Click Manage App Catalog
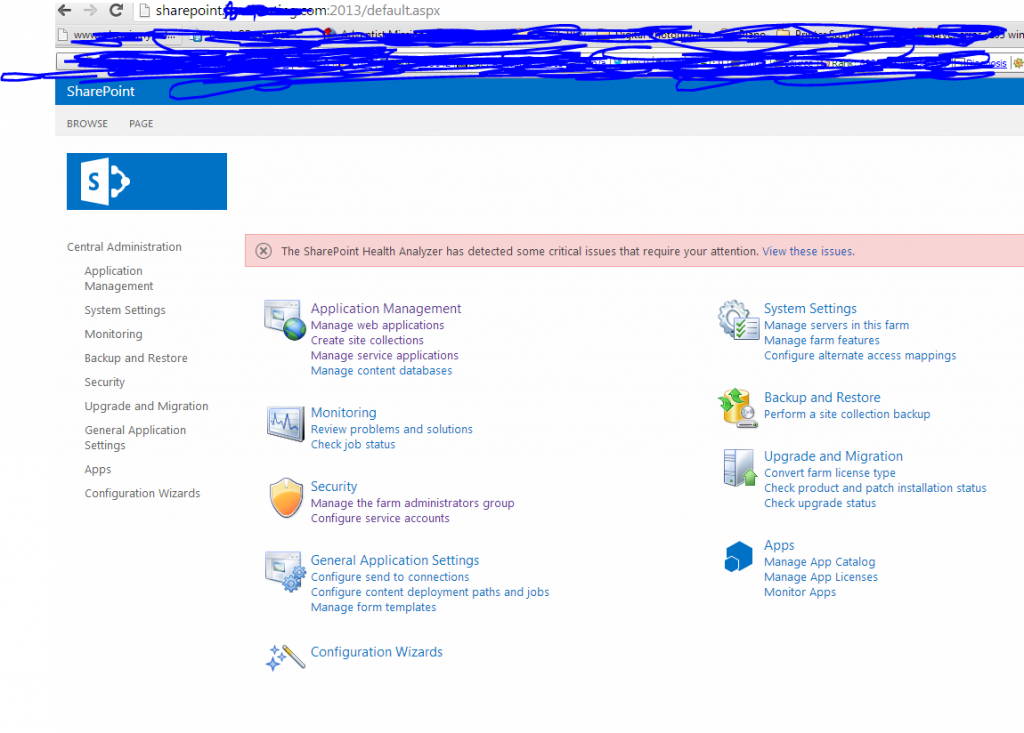The height and width of the screenshot is (733, 1024). (820, 562)
